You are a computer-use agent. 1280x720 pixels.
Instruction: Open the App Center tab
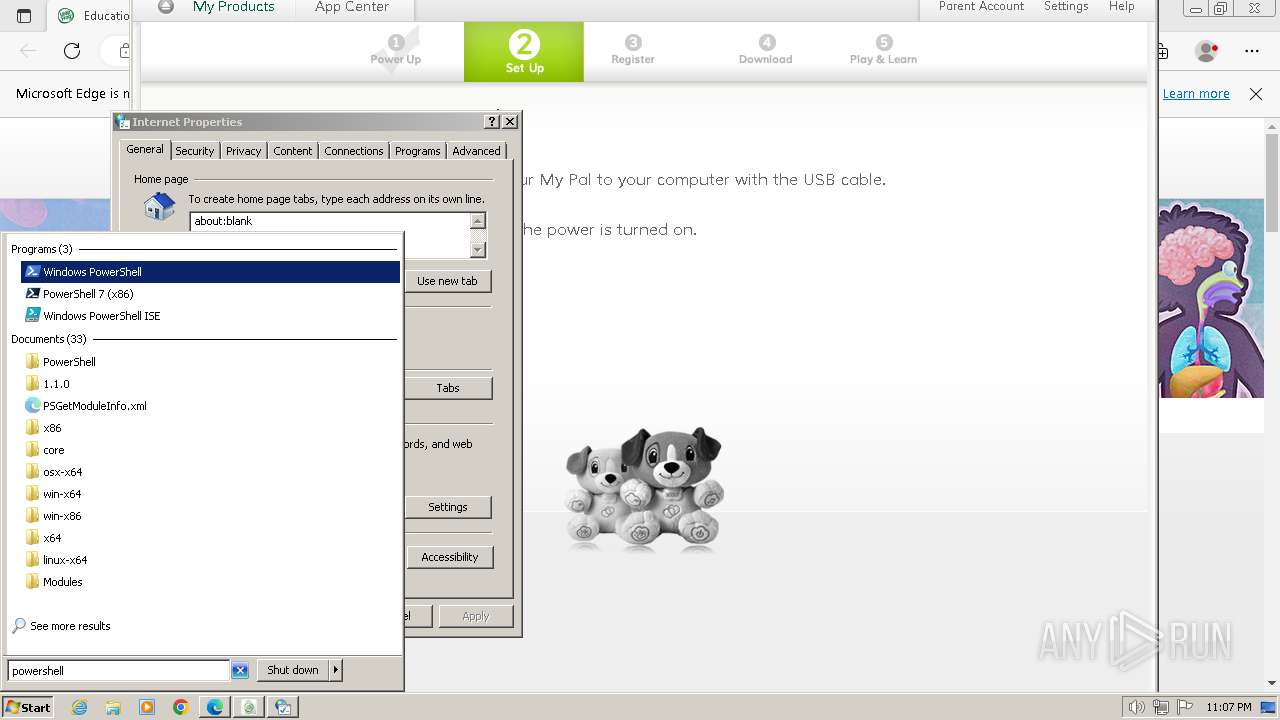tap(352, 7)
